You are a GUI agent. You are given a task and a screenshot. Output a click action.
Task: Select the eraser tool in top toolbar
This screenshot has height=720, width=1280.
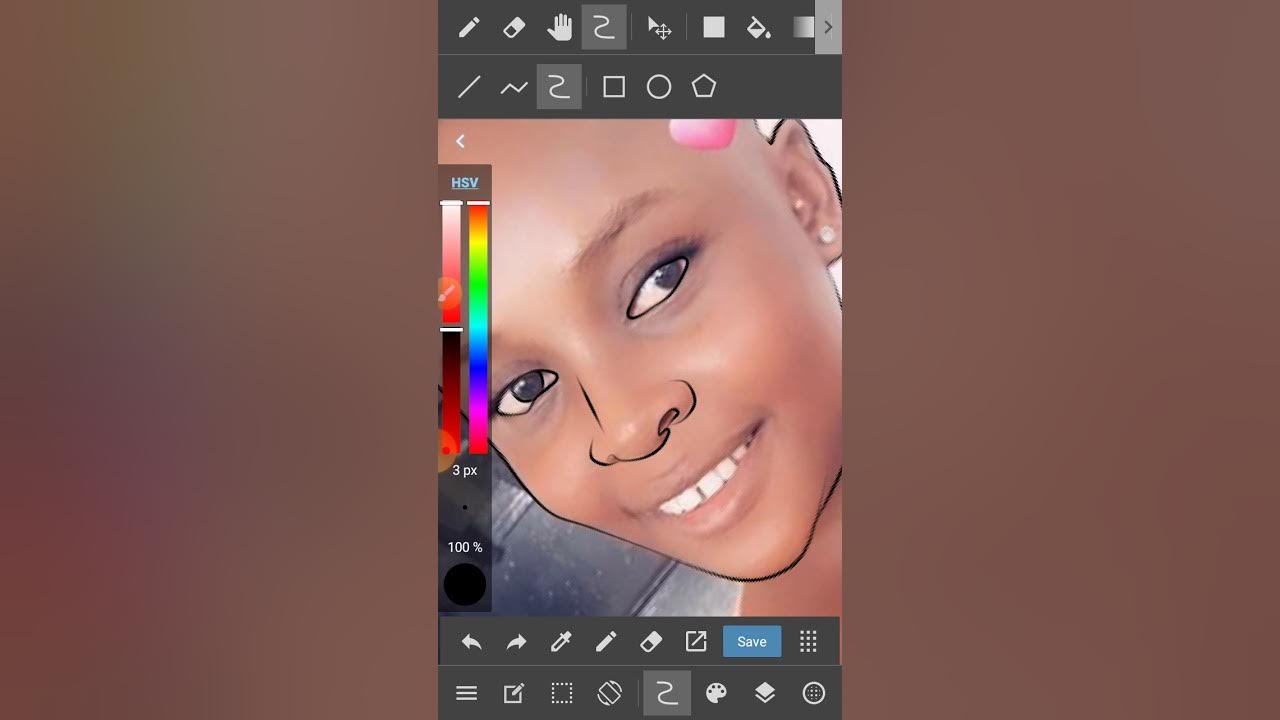click(514, 28)
